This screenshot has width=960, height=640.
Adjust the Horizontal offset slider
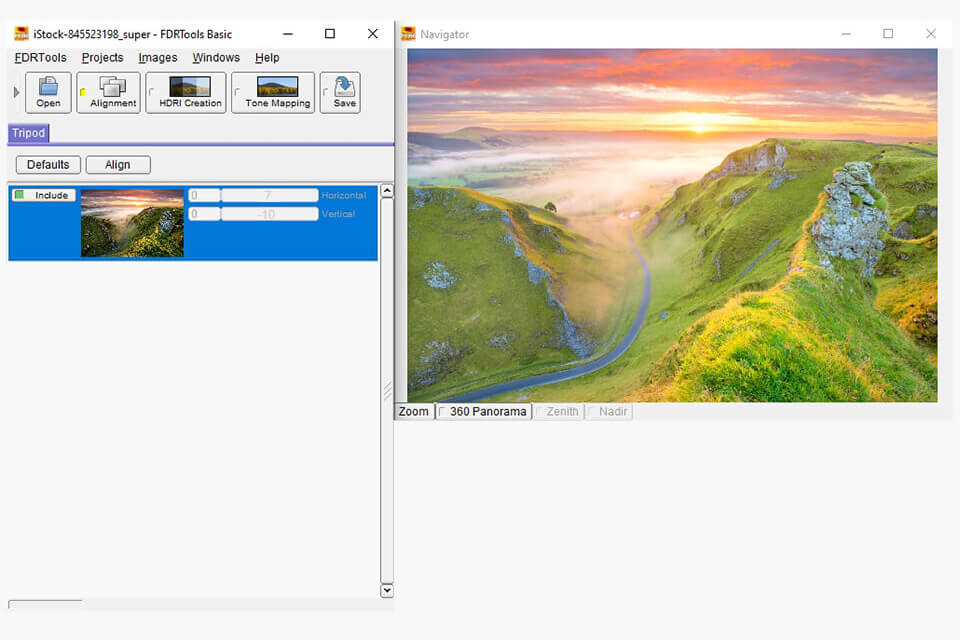[265, 195]
